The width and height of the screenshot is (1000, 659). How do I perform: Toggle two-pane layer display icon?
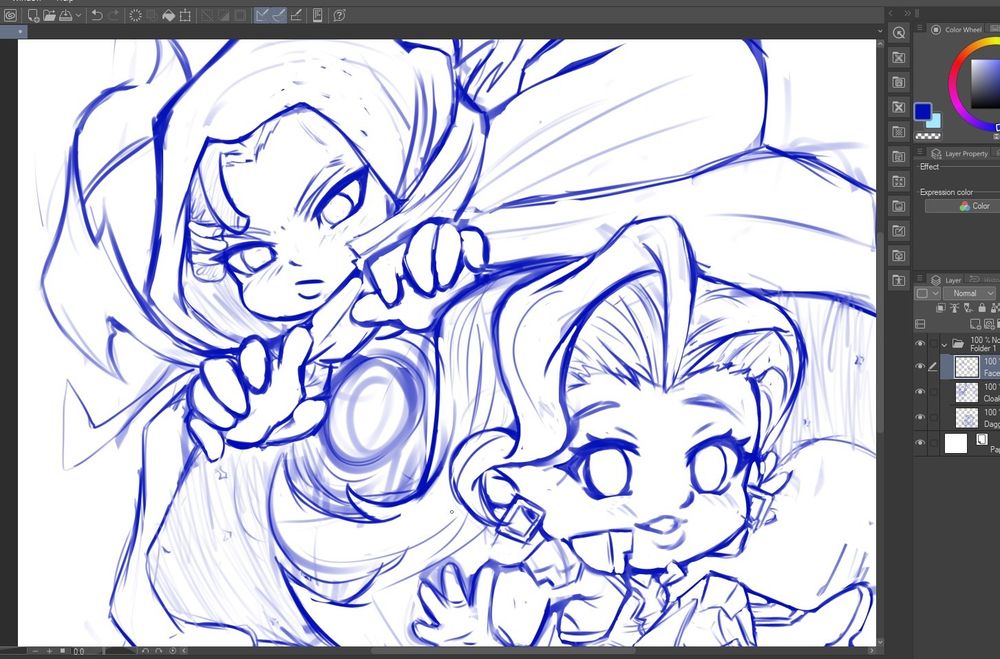pyautogui.click(x=920, y=324)
